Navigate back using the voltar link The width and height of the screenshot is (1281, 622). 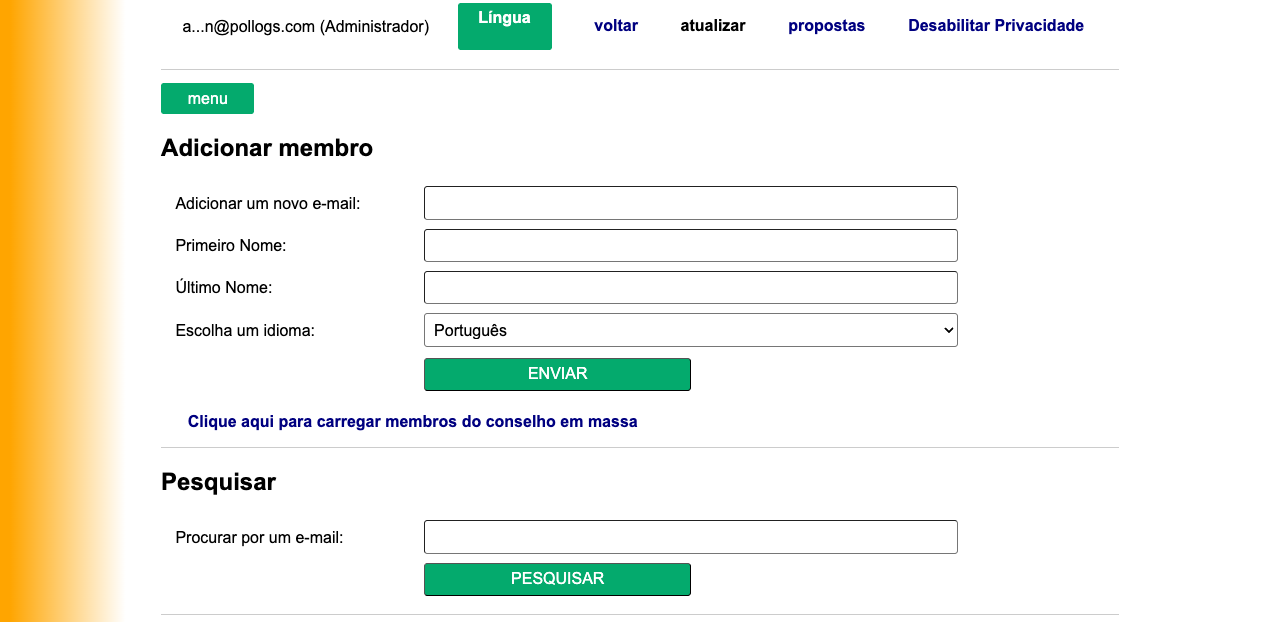[x=616, y=25]
